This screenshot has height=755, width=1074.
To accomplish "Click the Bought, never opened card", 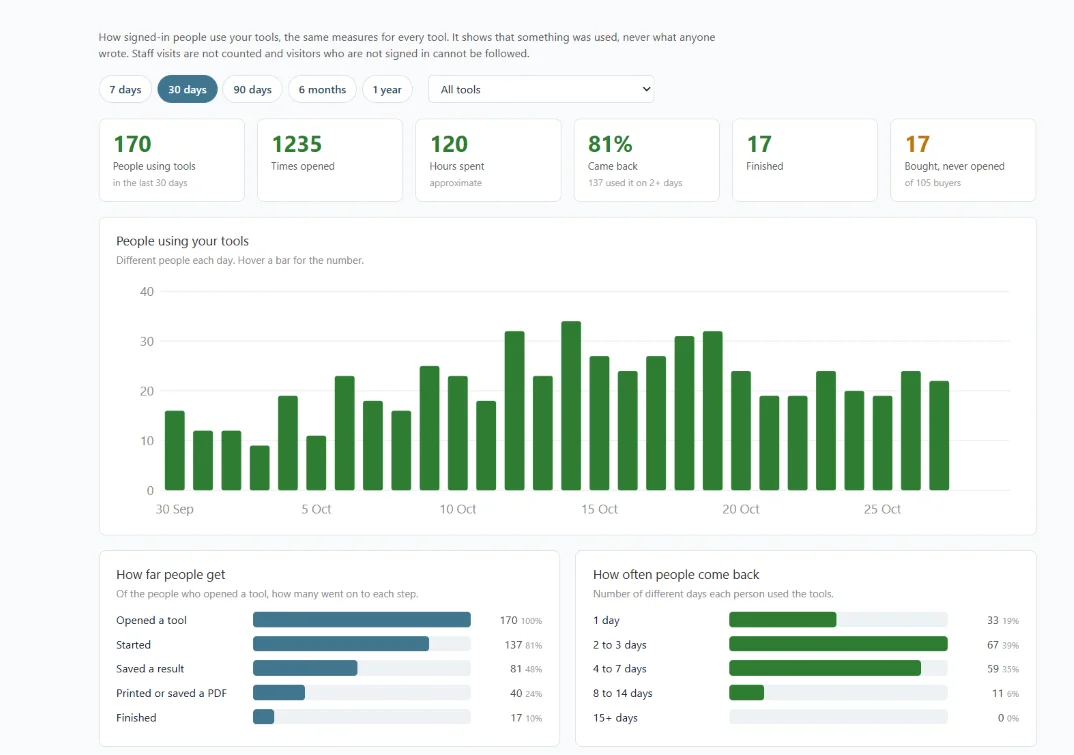I will coord(963,160).
